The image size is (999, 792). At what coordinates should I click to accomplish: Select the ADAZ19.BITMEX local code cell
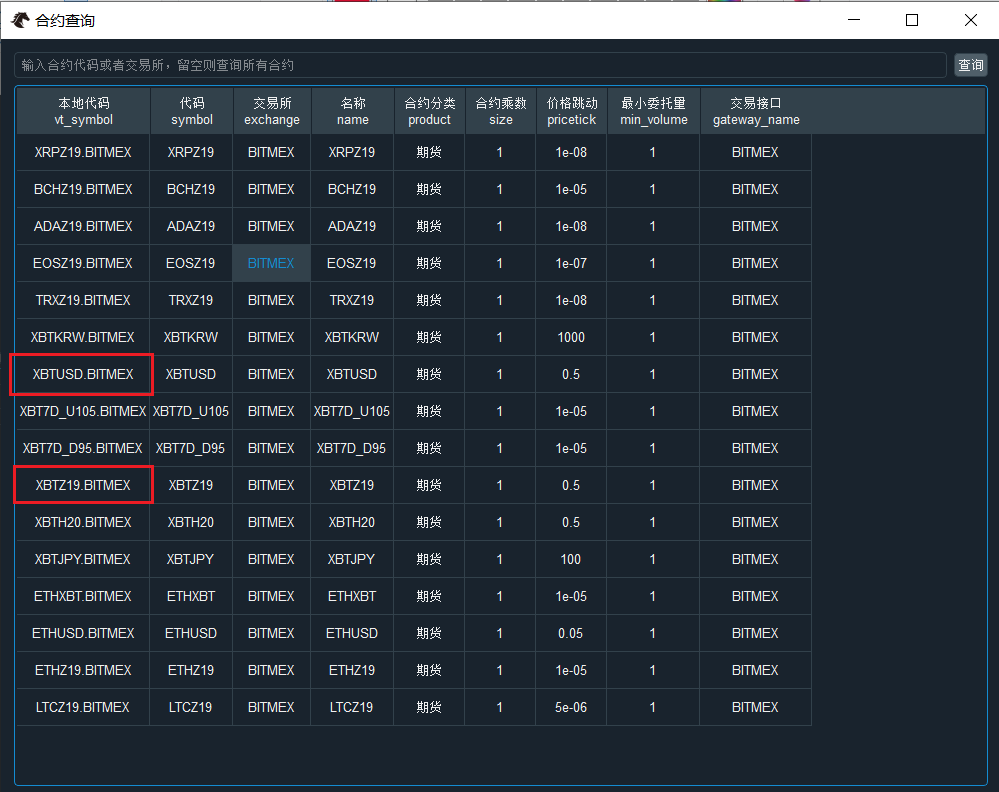(83, 226)
